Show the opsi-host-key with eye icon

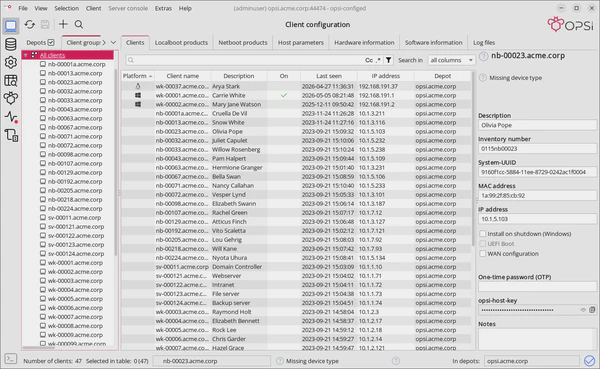point(583,310)
